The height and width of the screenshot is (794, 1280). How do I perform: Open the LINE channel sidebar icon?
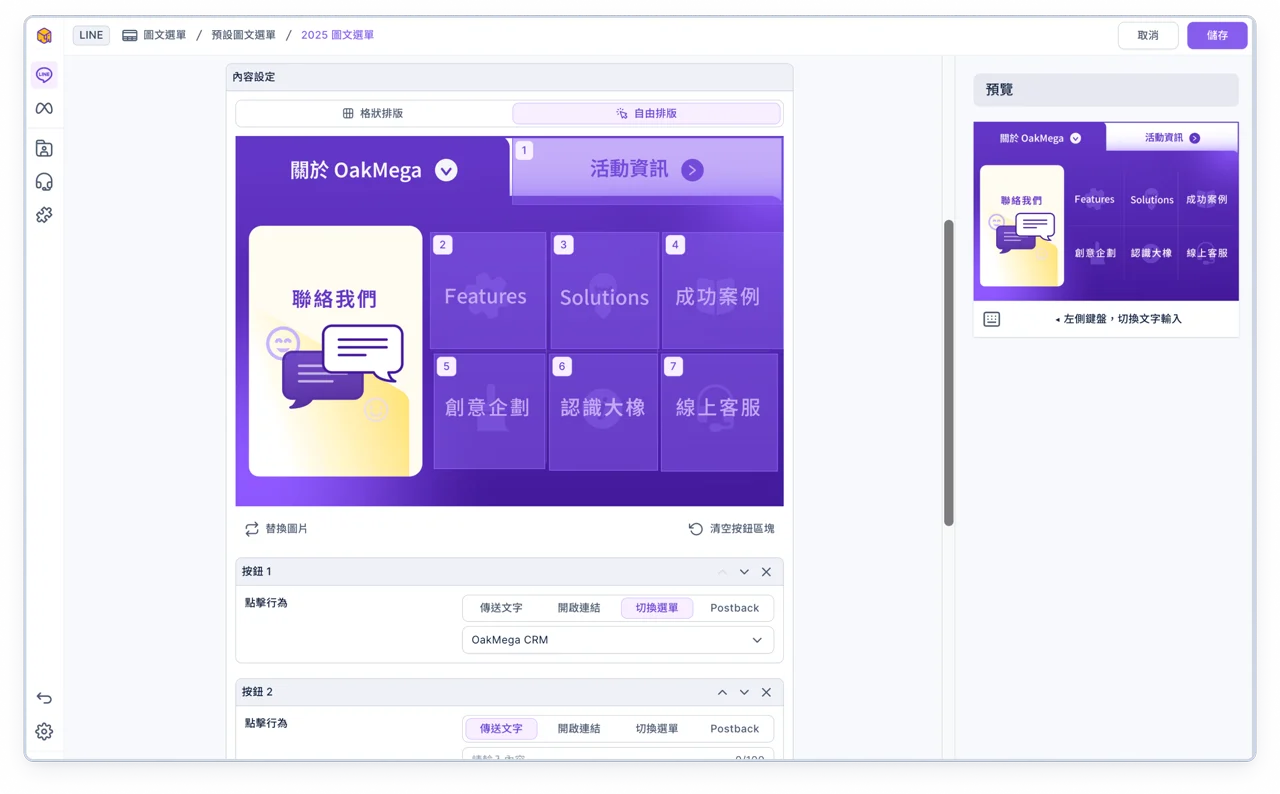(x=44, y=75)
